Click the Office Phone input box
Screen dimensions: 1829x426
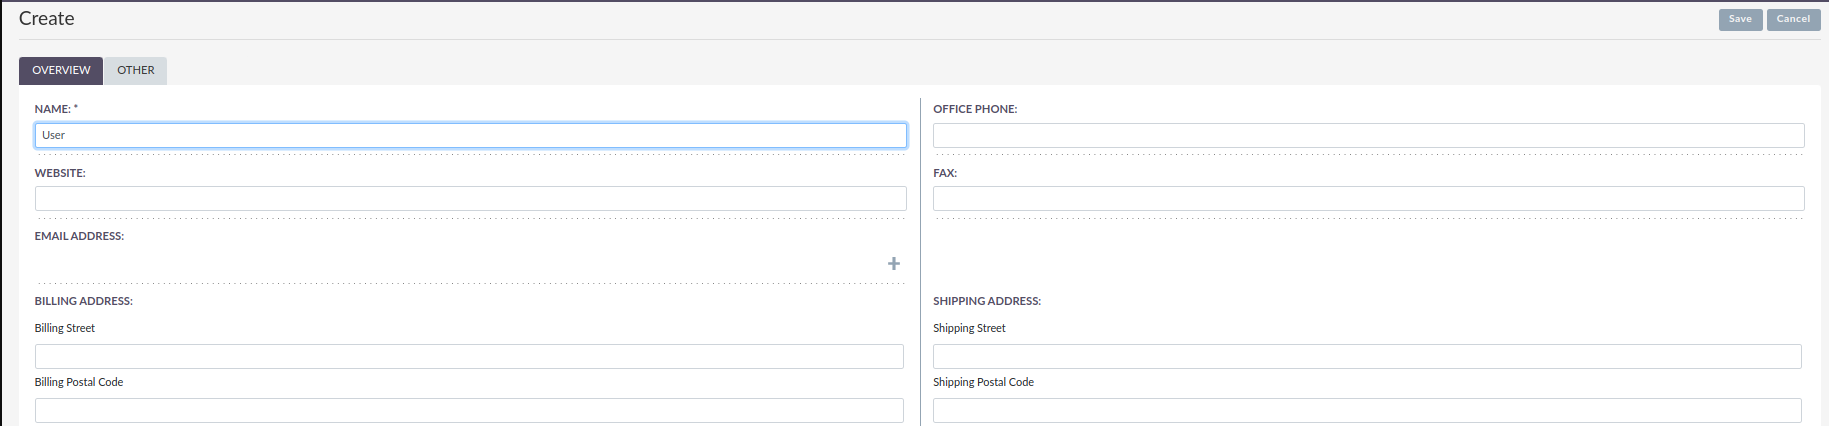(x=1368, y=135)
